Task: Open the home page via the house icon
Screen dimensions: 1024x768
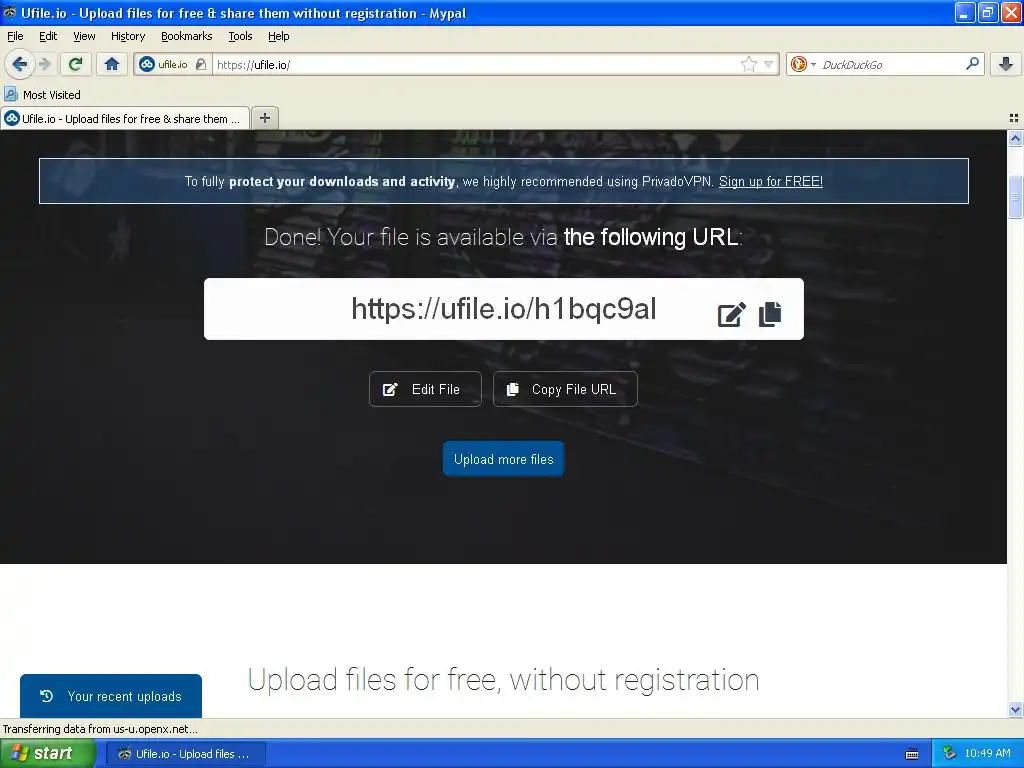Action: click(x=112, y=64)
